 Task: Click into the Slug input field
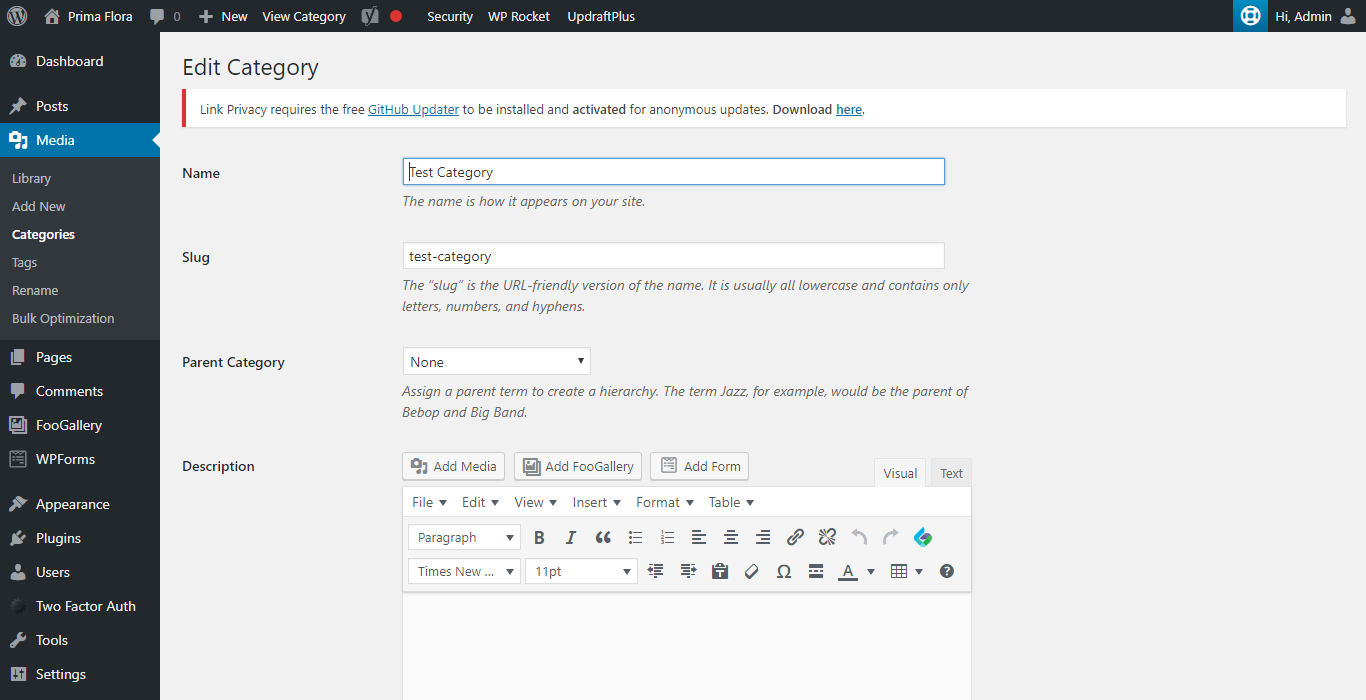point(673,256)
